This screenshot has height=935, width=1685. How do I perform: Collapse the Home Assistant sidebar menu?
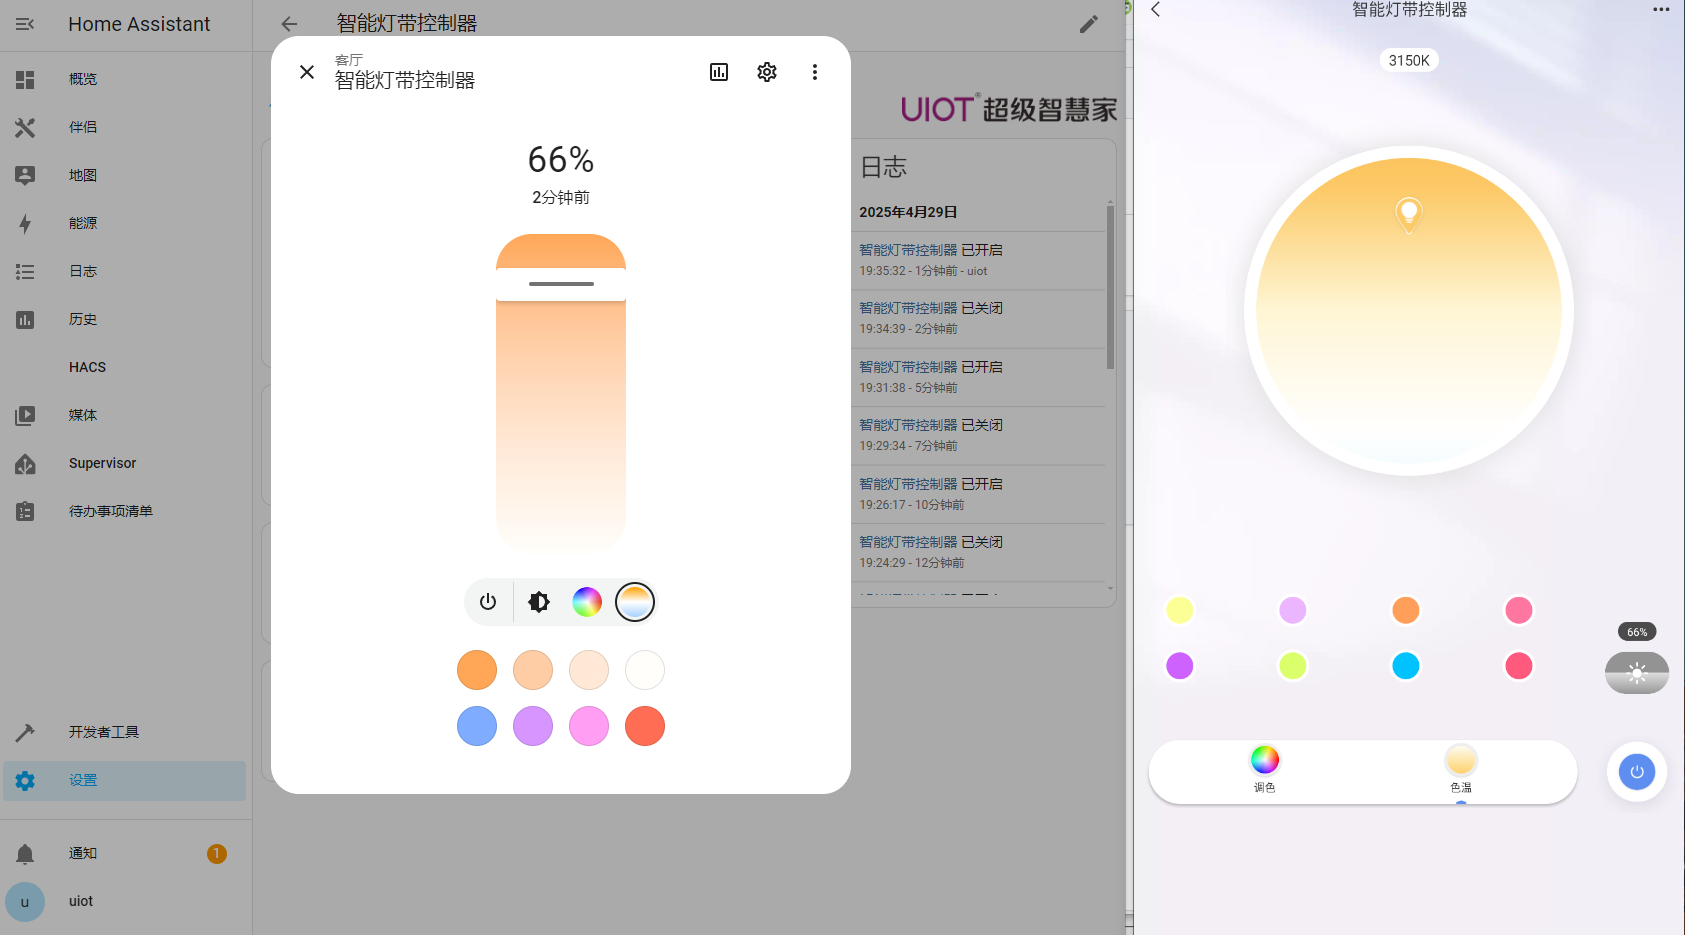point(25,24)
